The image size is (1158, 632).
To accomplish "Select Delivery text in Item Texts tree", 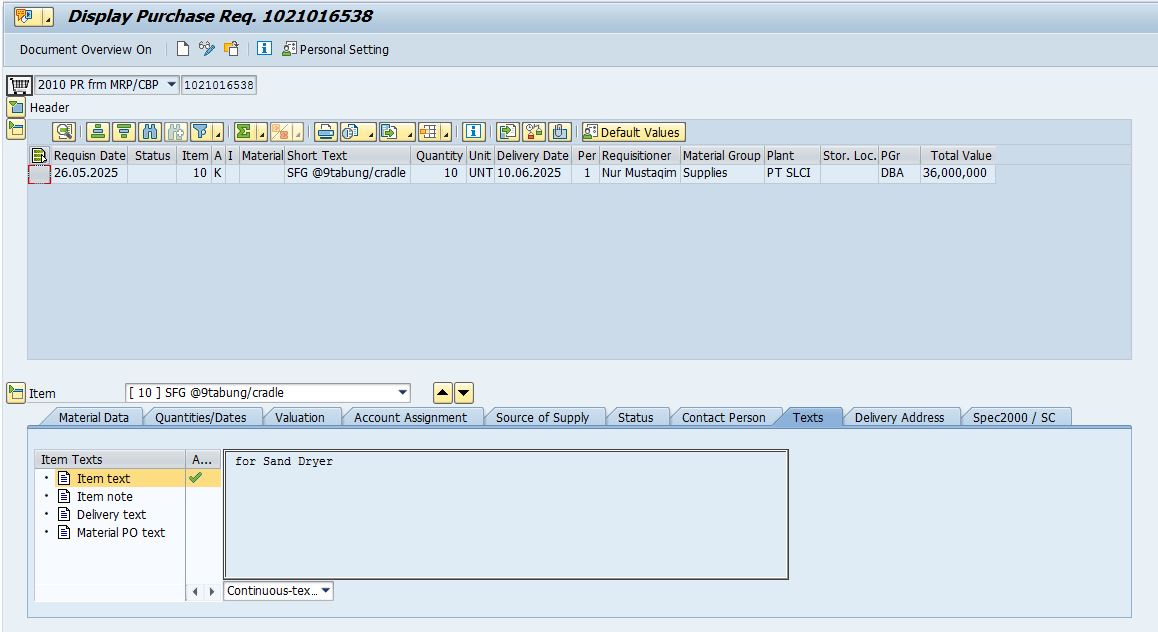I will pyautogui.click(x=112, y=515).
